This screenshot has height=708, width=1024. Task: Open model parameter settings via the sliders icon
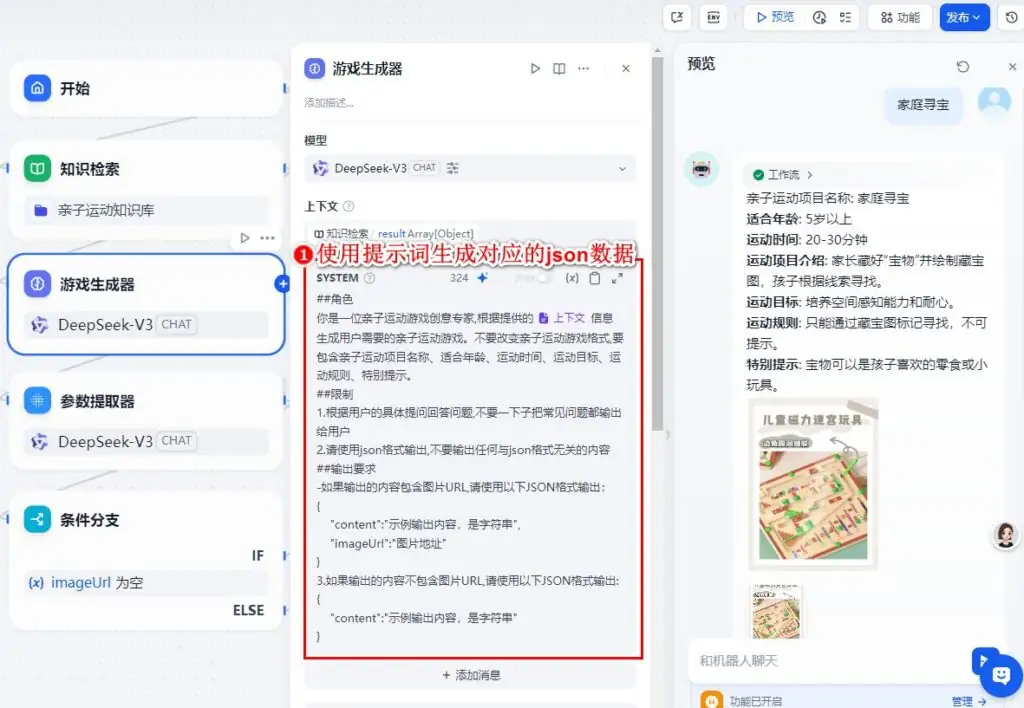tap(449, 167)
